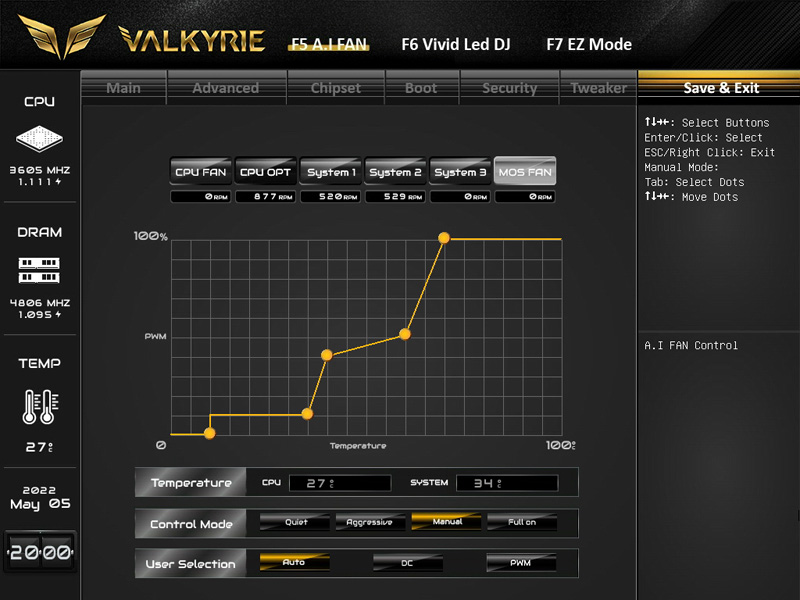Click the thermometers temperature icon
800x600 pixels.
click(x=40, y=407)
